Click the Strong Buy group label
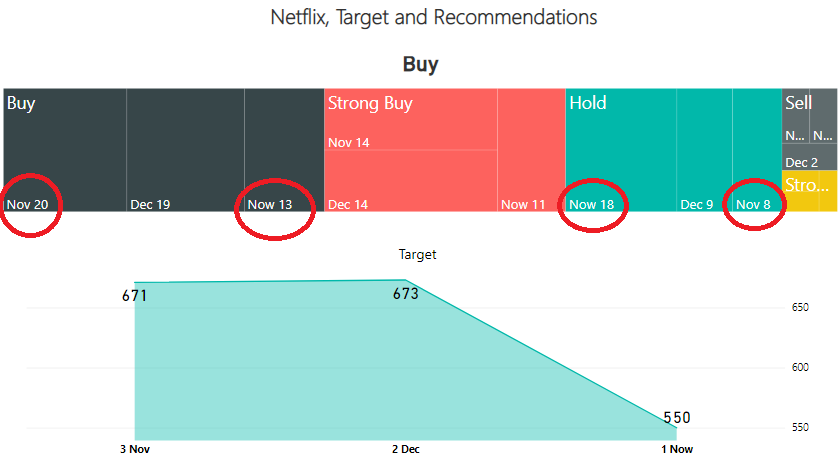 (370, 103)
